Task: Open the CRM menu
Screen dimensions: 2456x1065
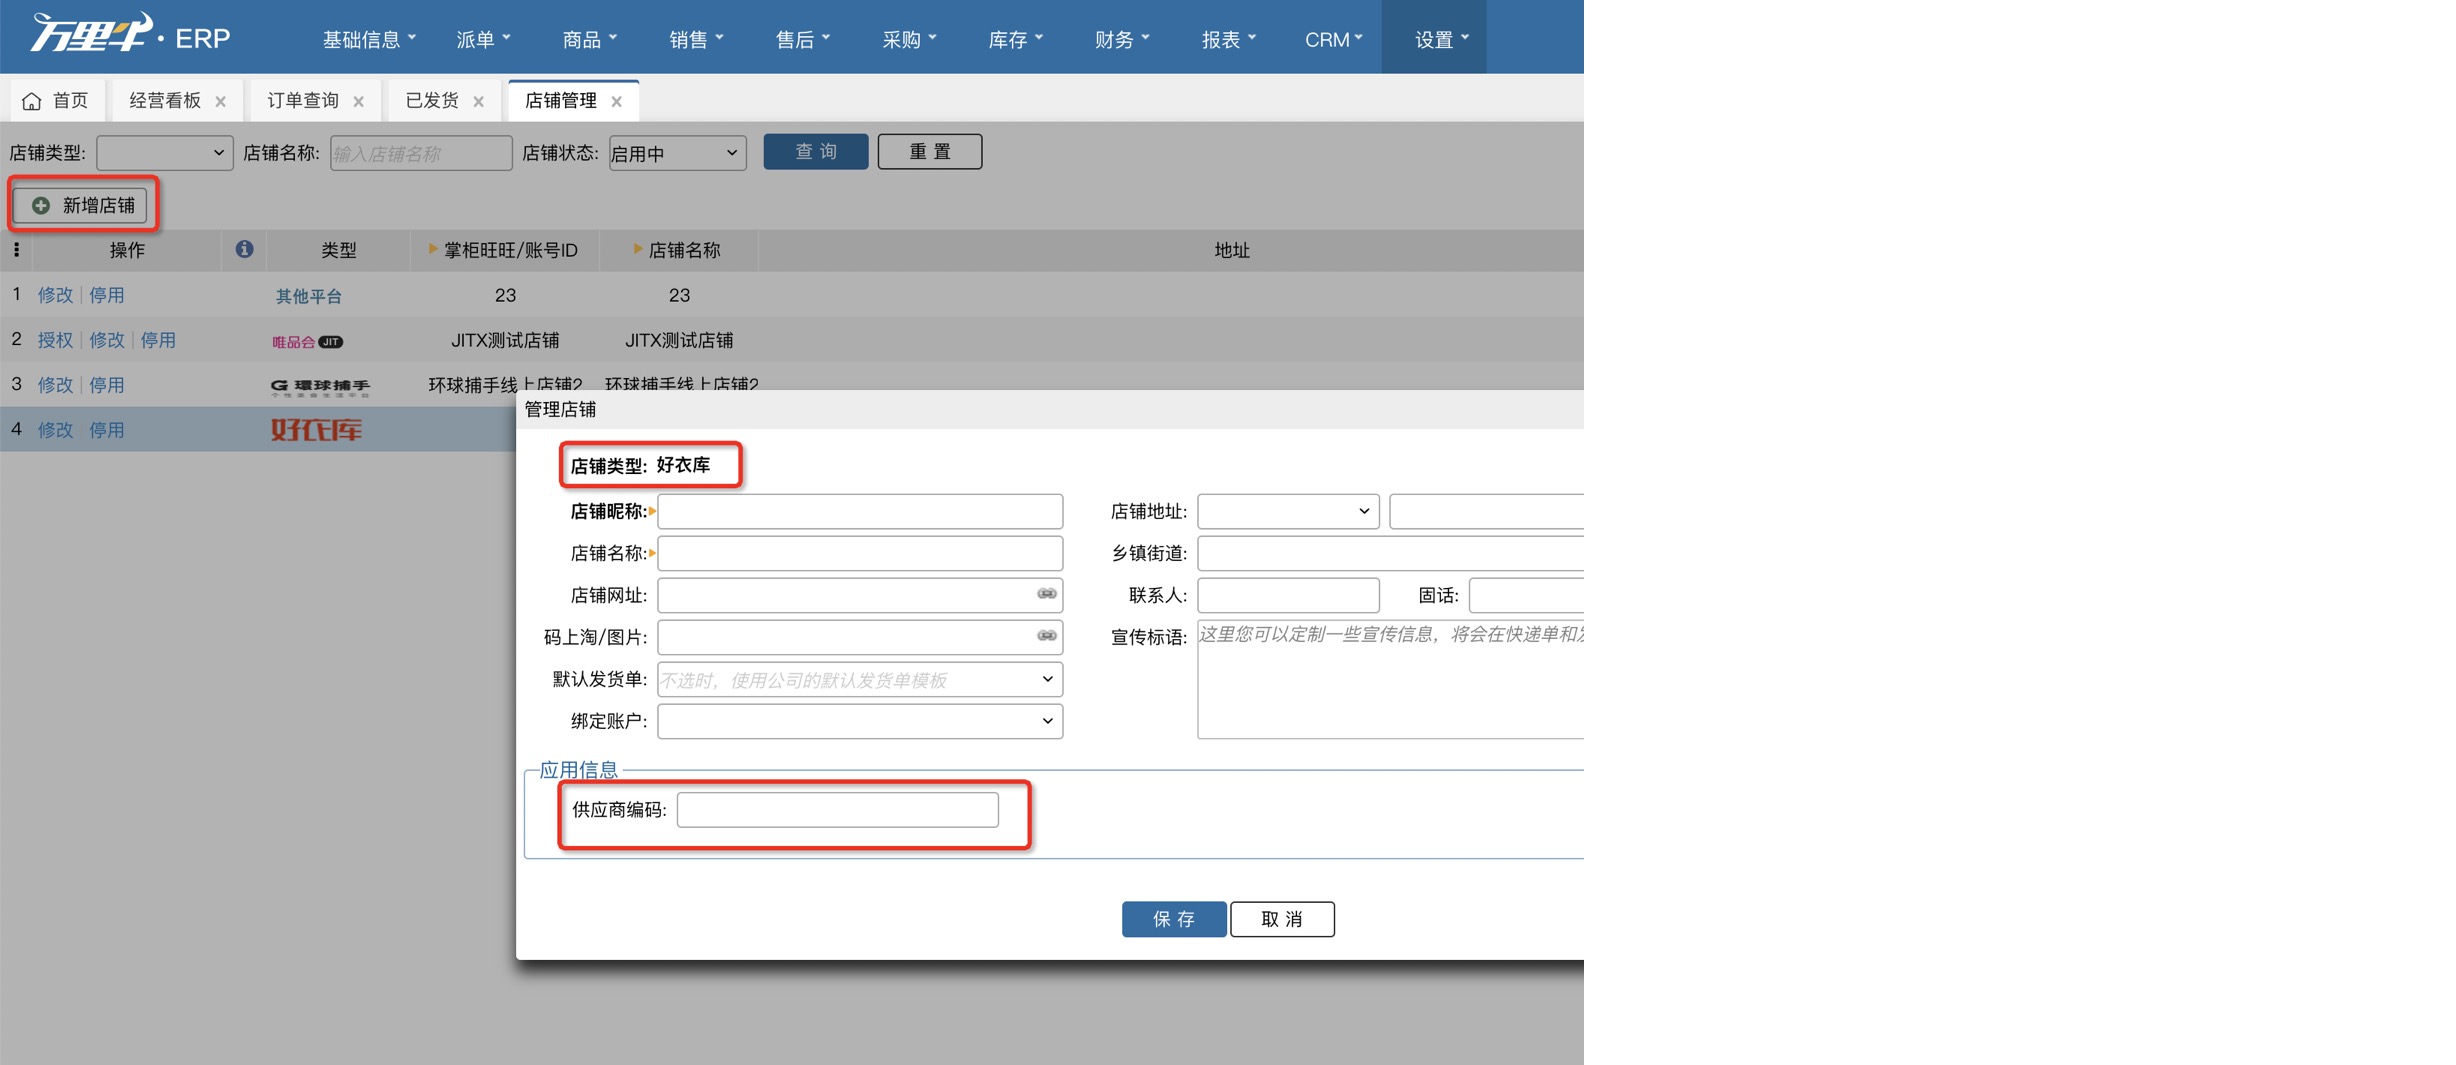Action: (x=1334, y=39)
